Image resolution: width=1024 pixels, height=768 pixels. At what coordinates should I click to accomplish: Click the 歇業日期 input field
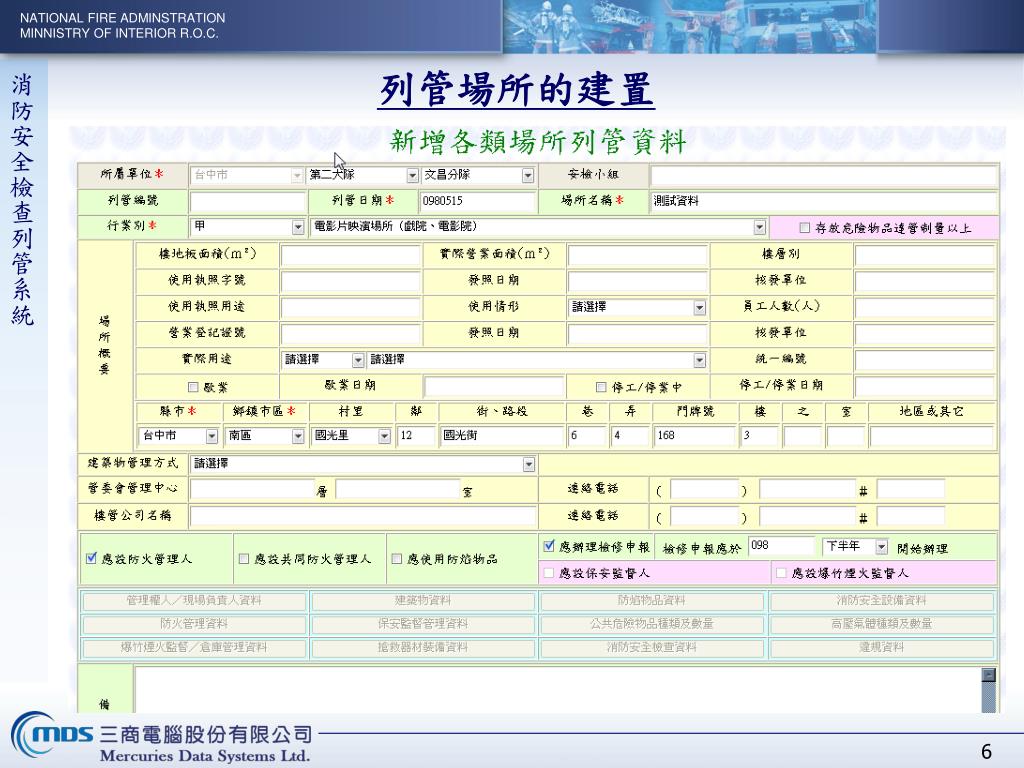coord(494,387)
